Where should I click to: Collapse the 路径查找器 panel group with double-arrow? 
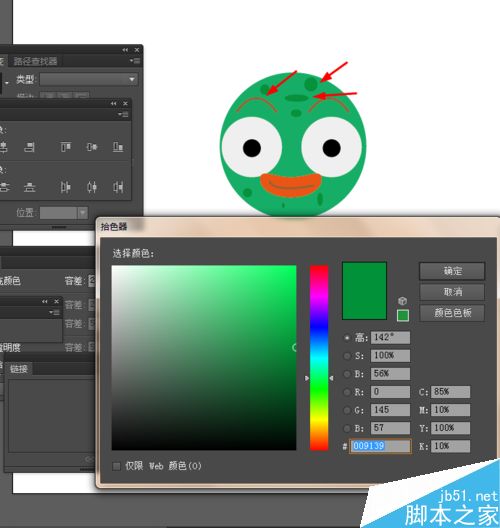pos(125,50)
